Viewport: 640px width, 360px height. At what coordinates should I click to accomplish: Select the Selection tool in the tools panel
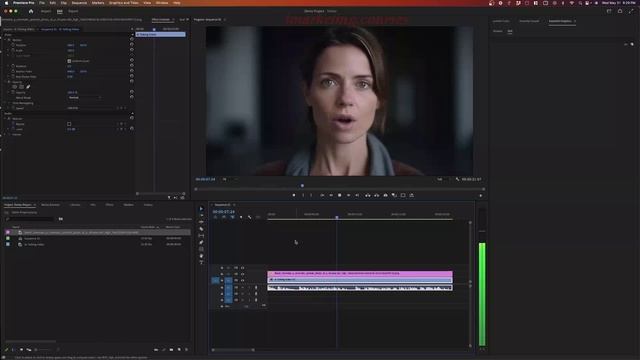(x=201, y=209)
